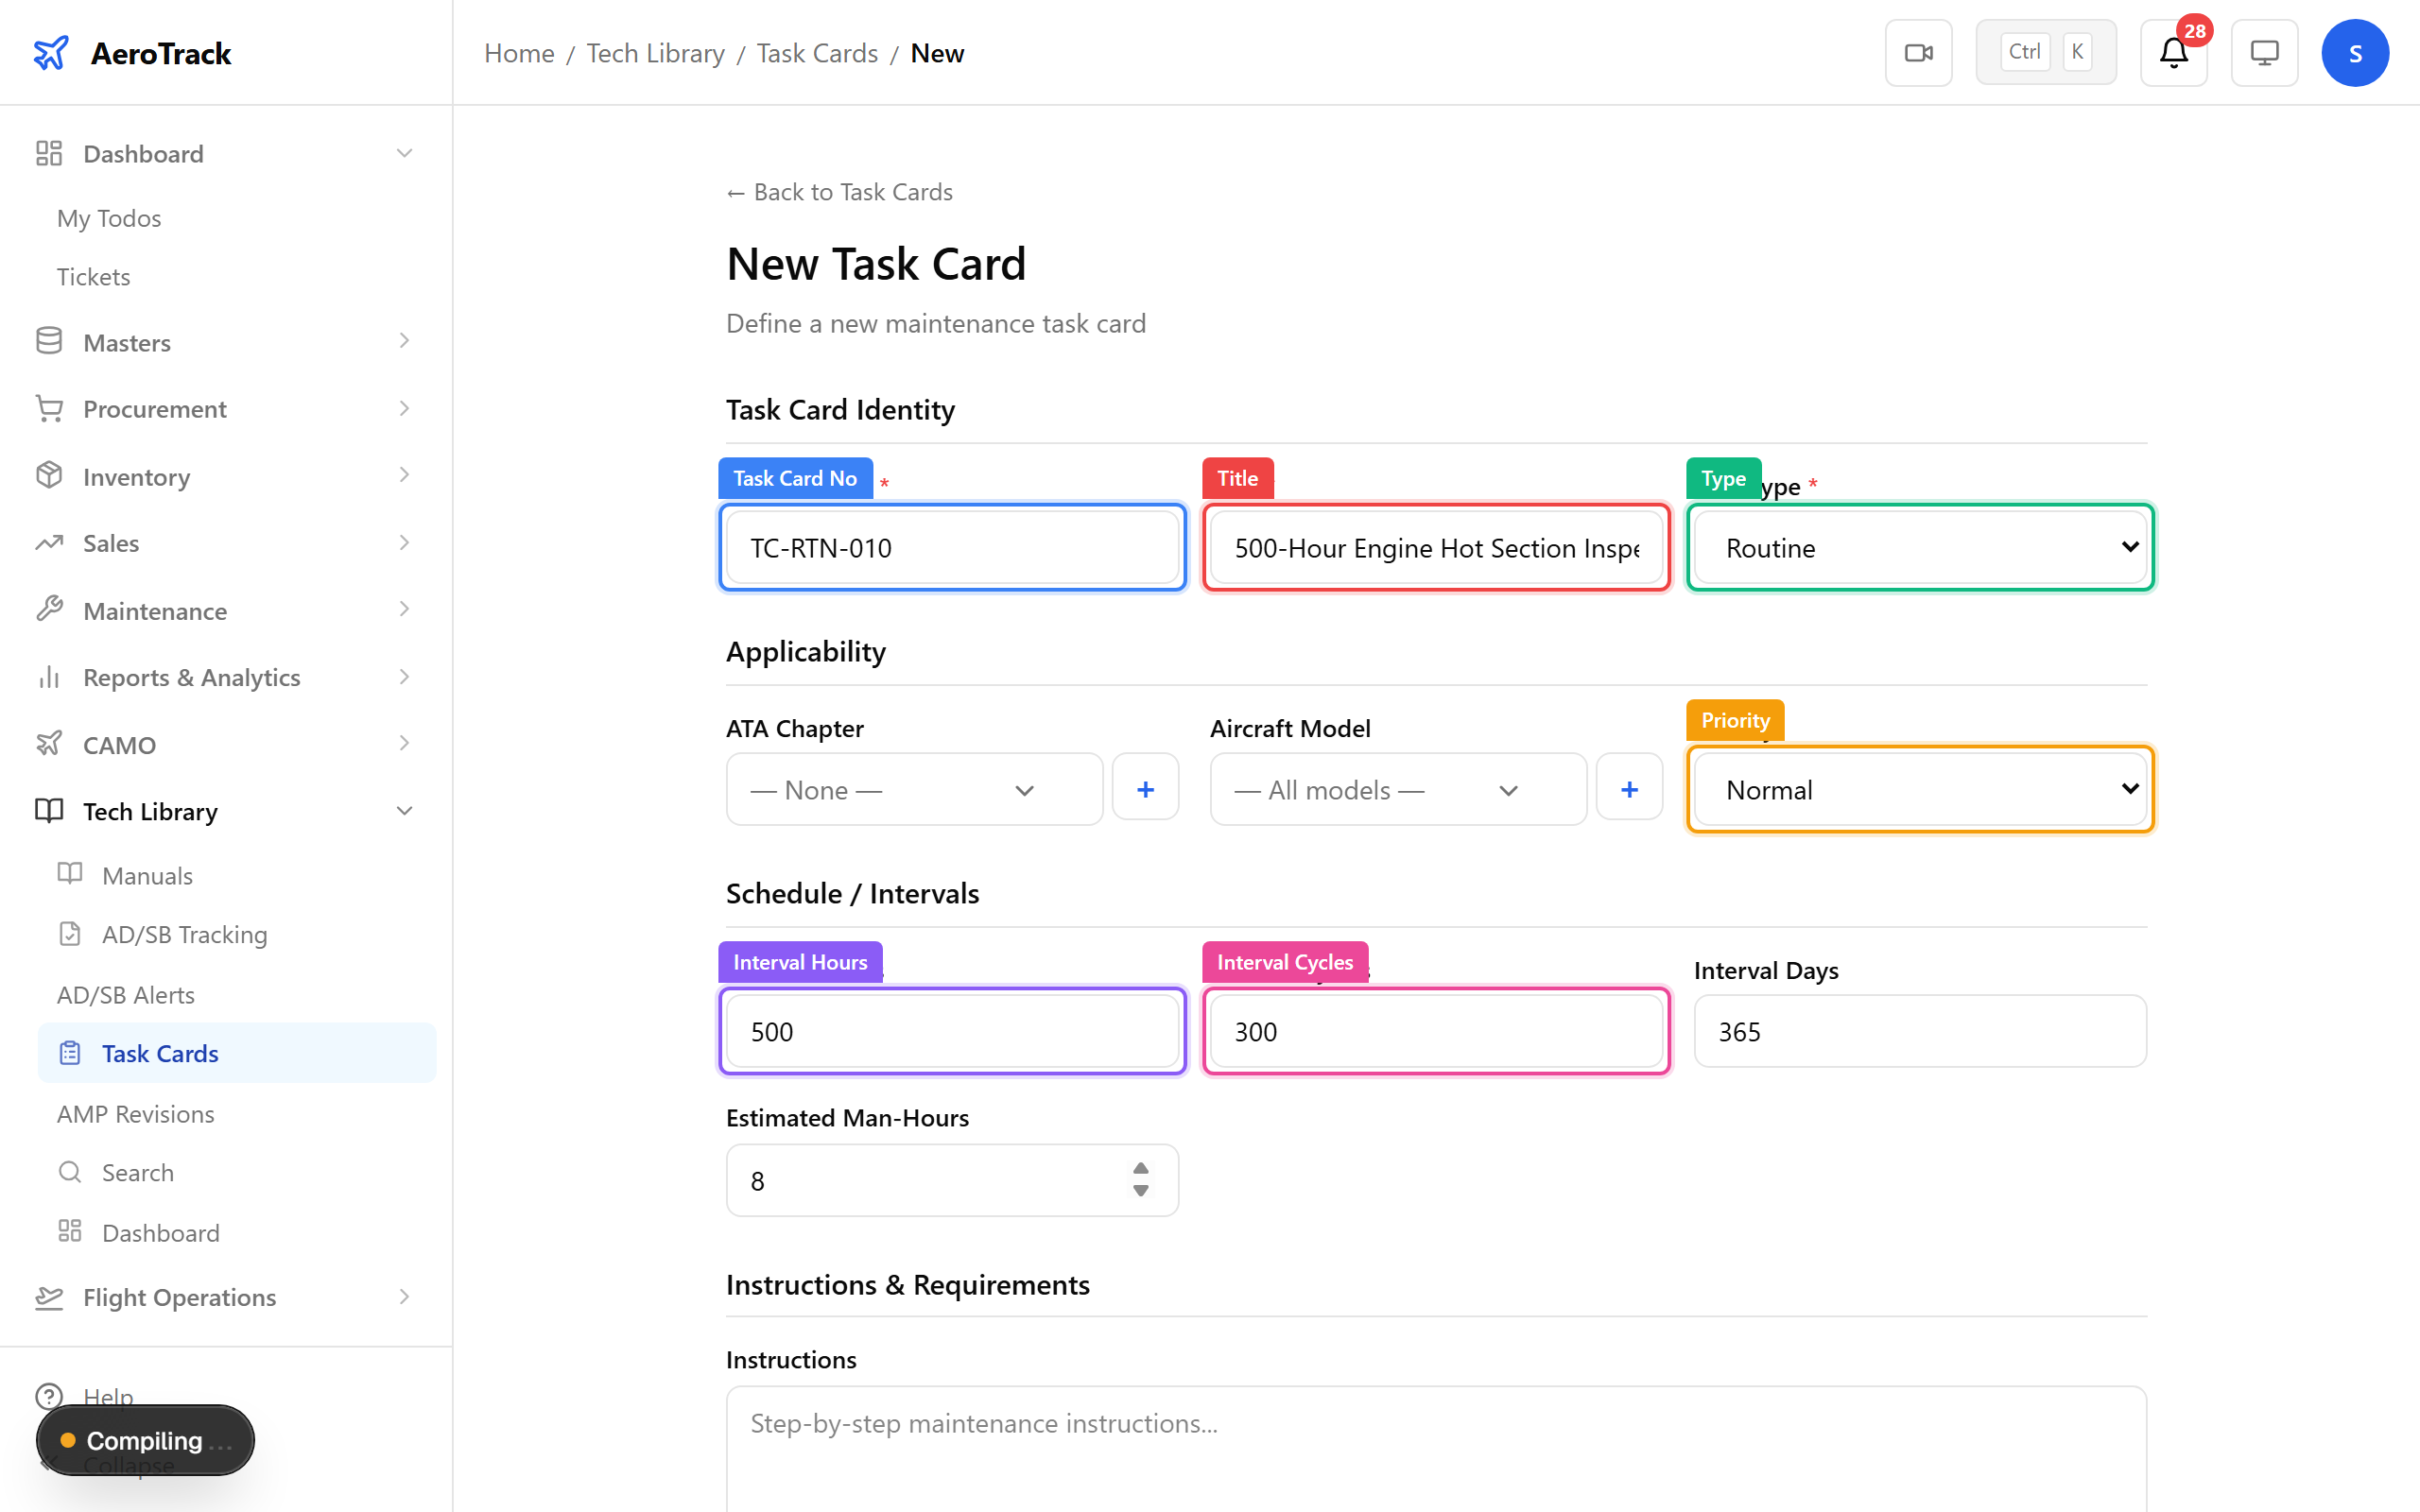Open the Type dropdown showing Routine
This screenshot has width=2420, height=1512.
point(1918,547)
